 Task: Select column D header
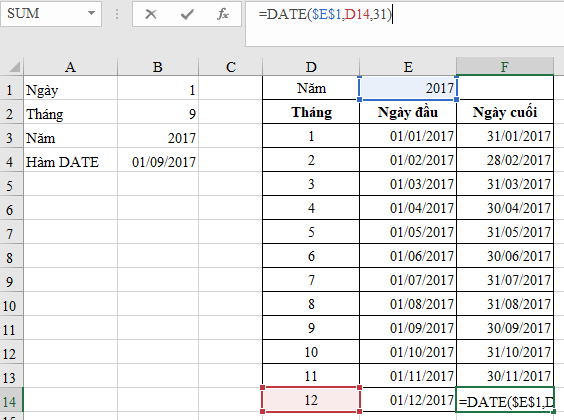pos(311,67)
